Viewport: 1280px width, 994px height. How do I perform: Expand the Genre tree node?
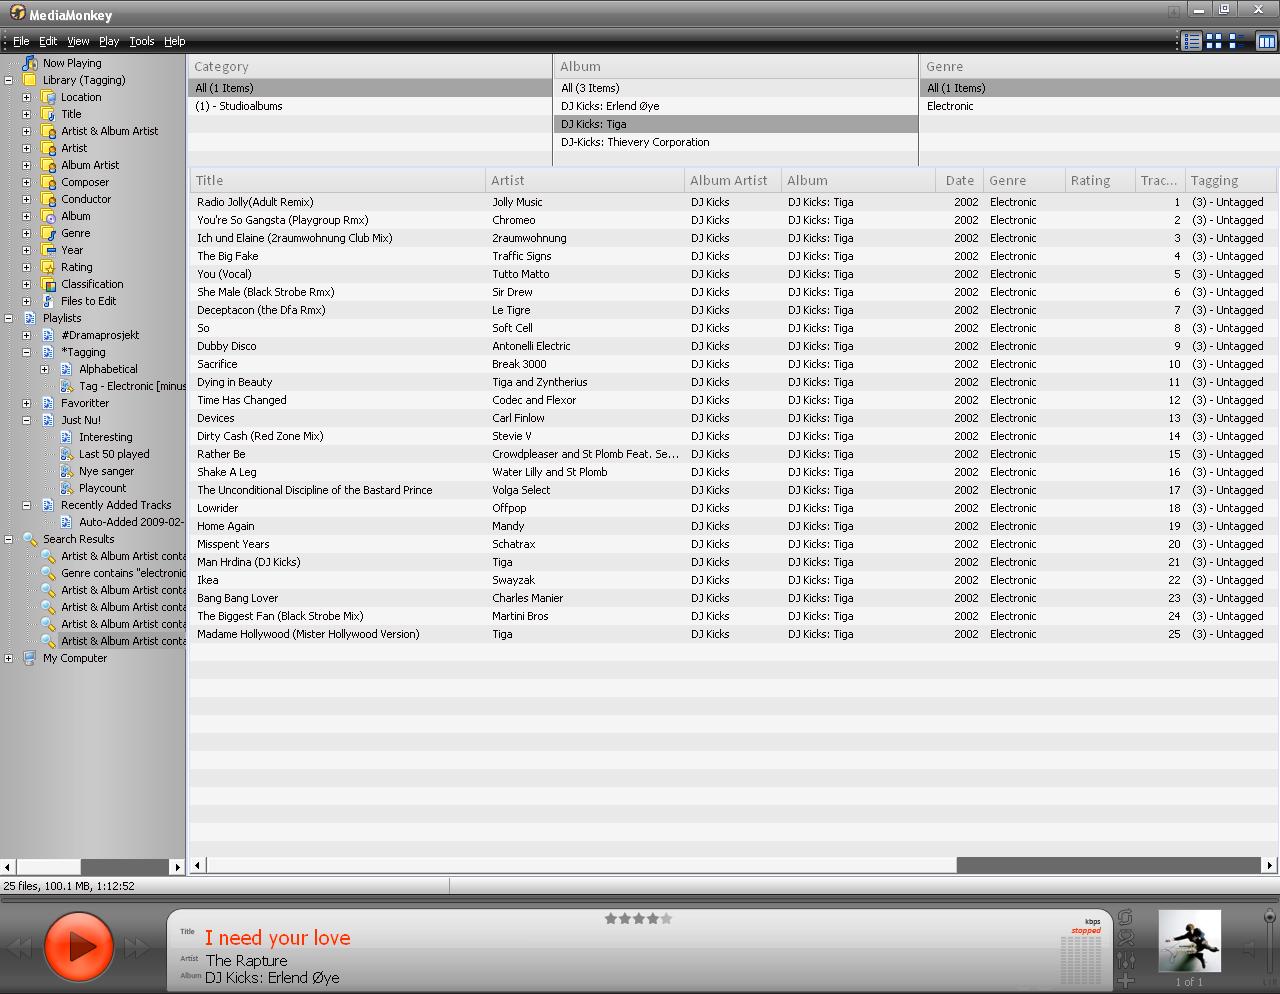[27, 233]
